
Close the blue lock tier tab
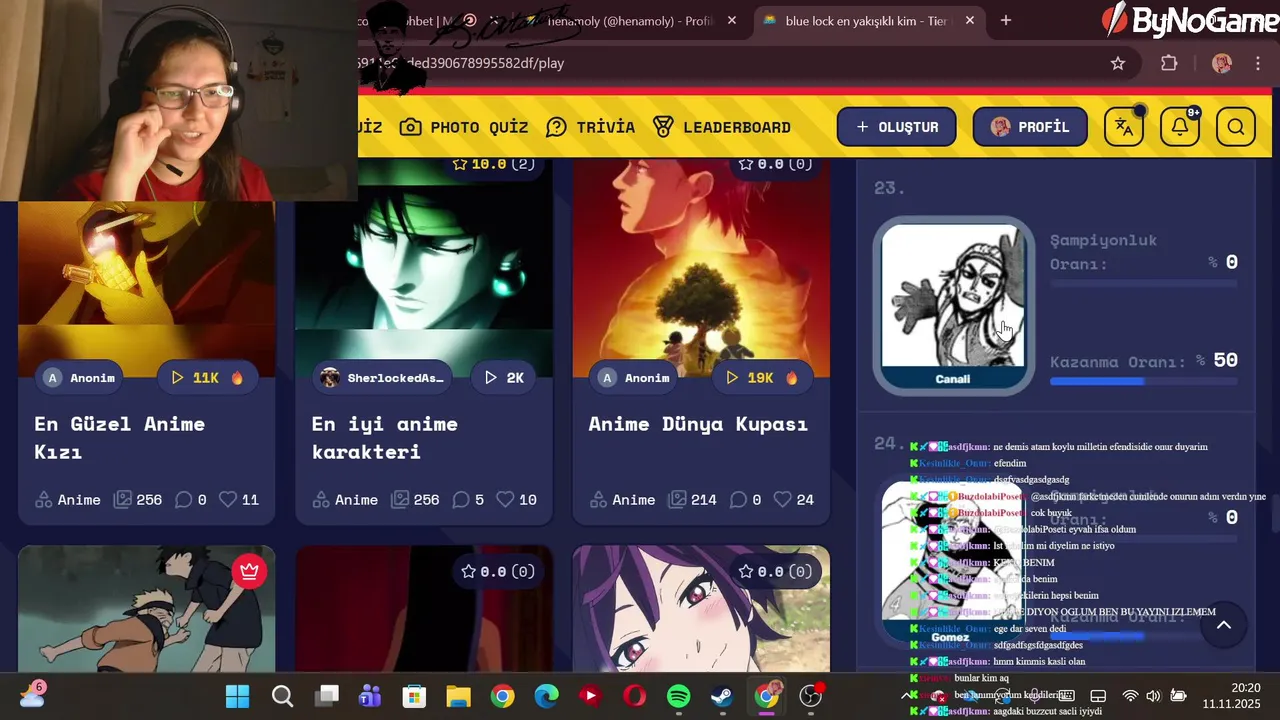pyautogui.click(x=969, y=20)
